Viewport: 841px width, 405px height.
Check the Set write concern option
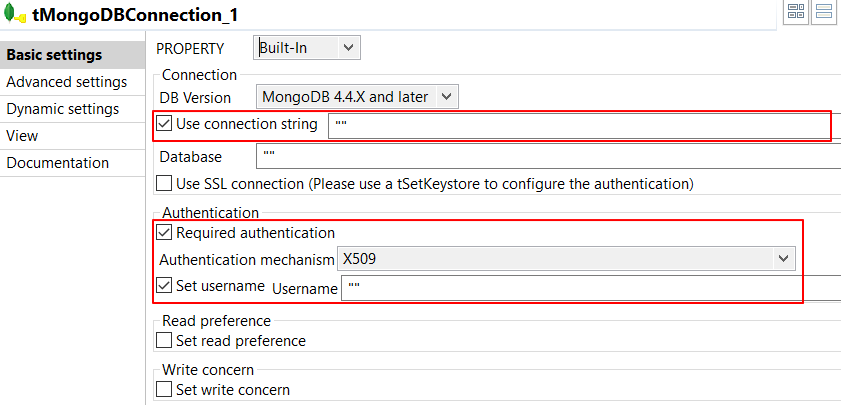[165, 390]
